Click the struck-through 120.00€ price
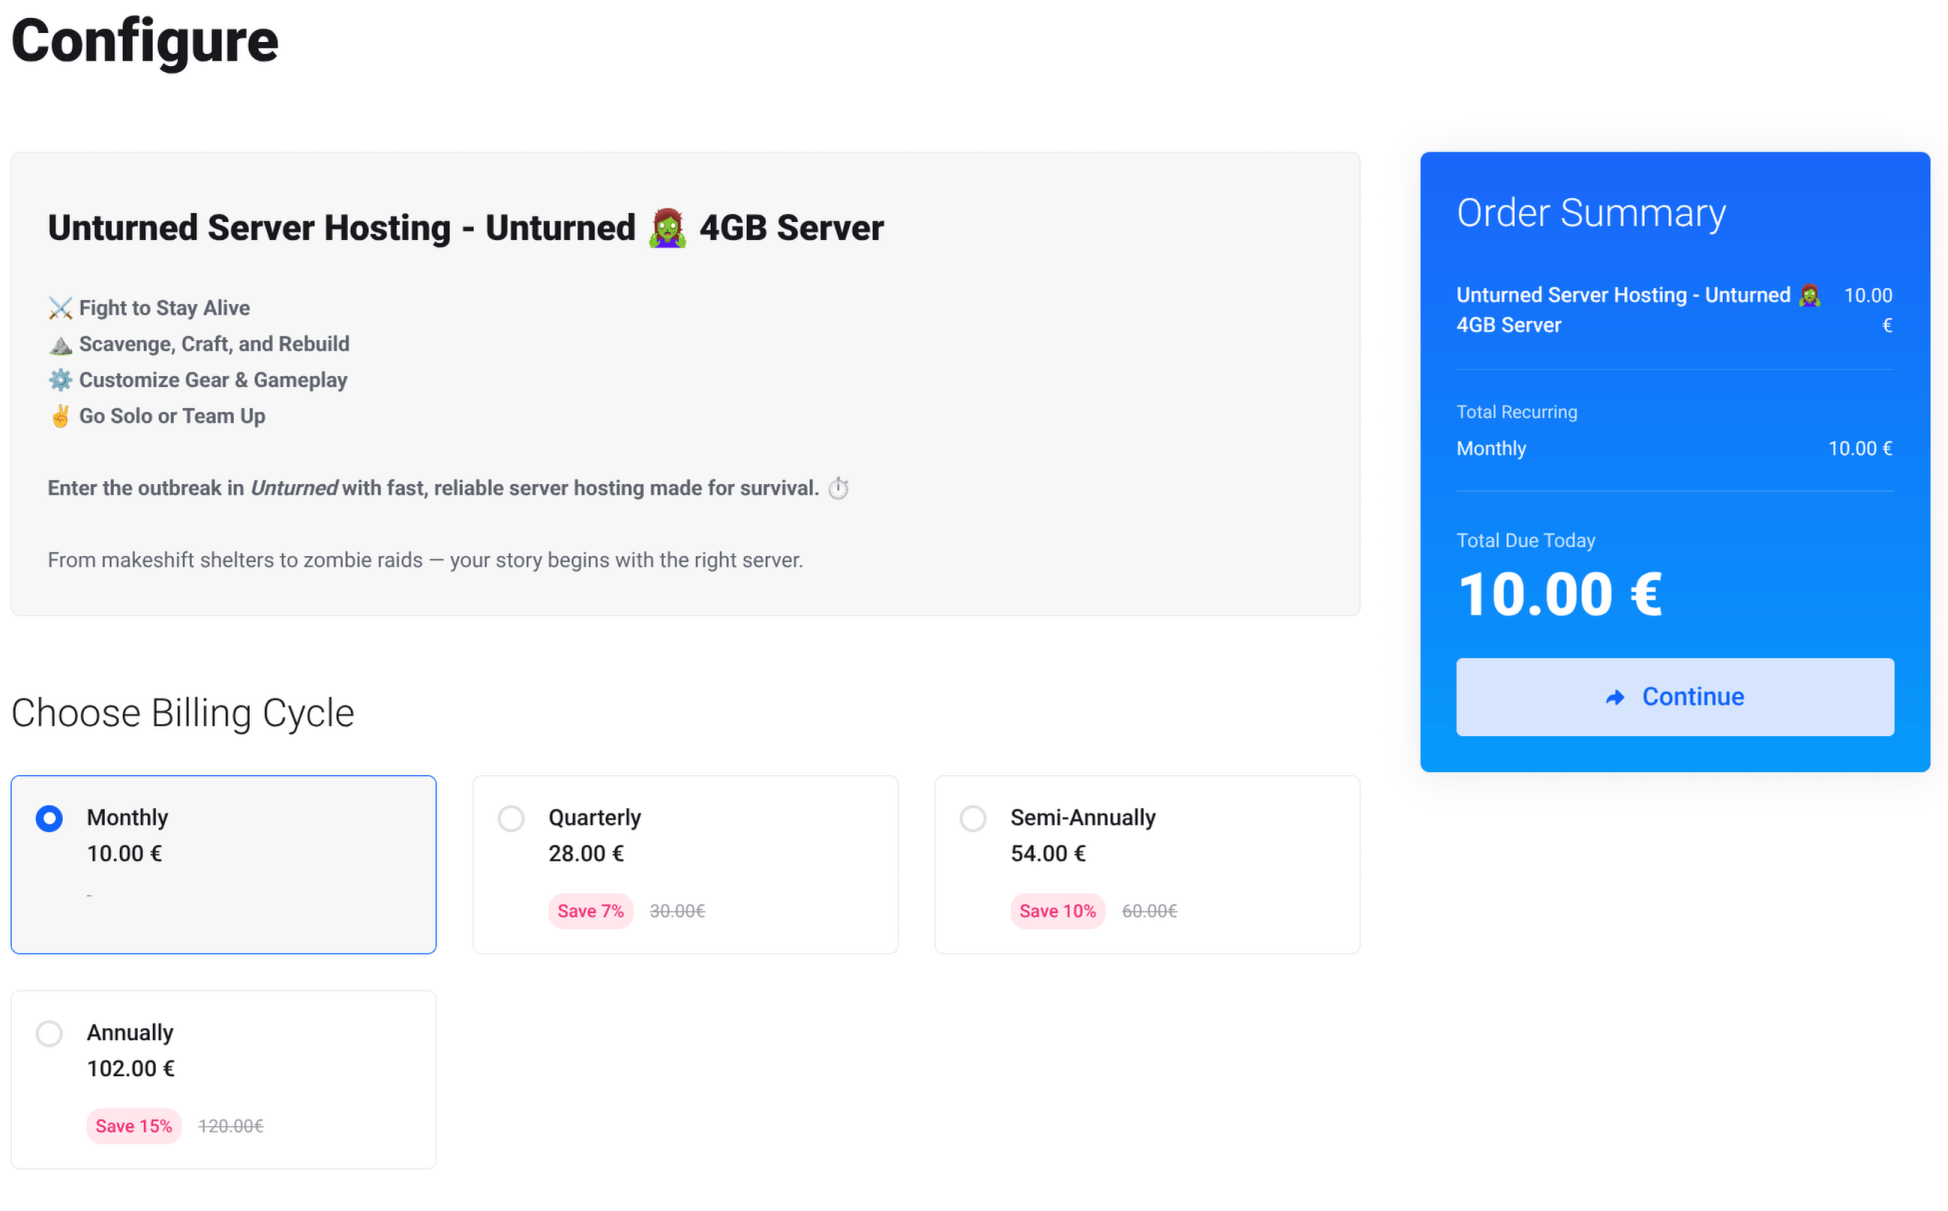 231,1126
